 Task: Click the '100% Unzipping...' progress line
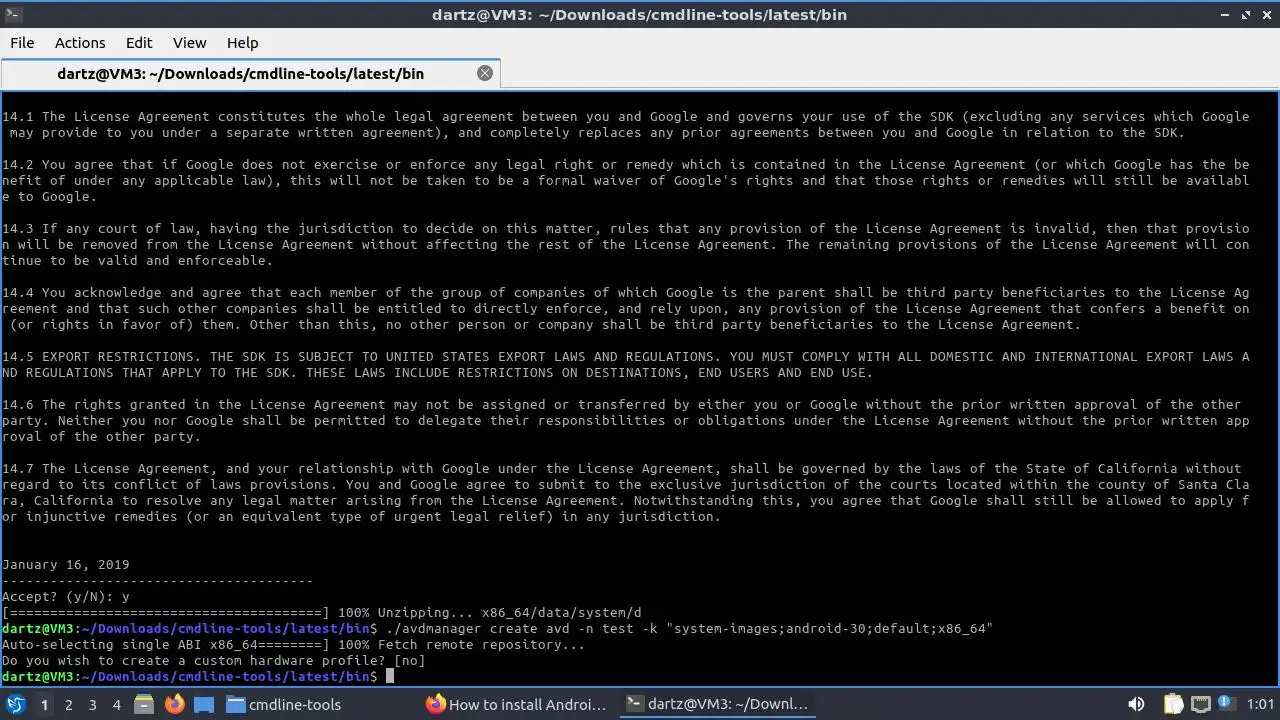[x=322, y=613]
